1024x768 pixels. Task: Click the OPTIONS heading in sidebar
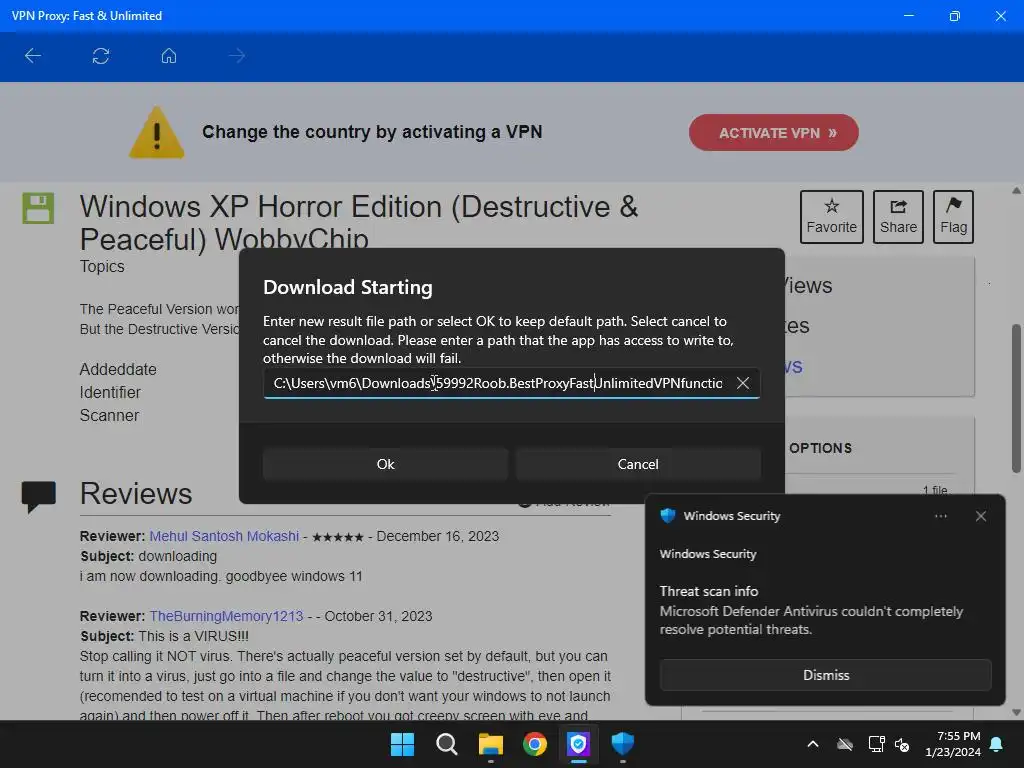[820, 449]
